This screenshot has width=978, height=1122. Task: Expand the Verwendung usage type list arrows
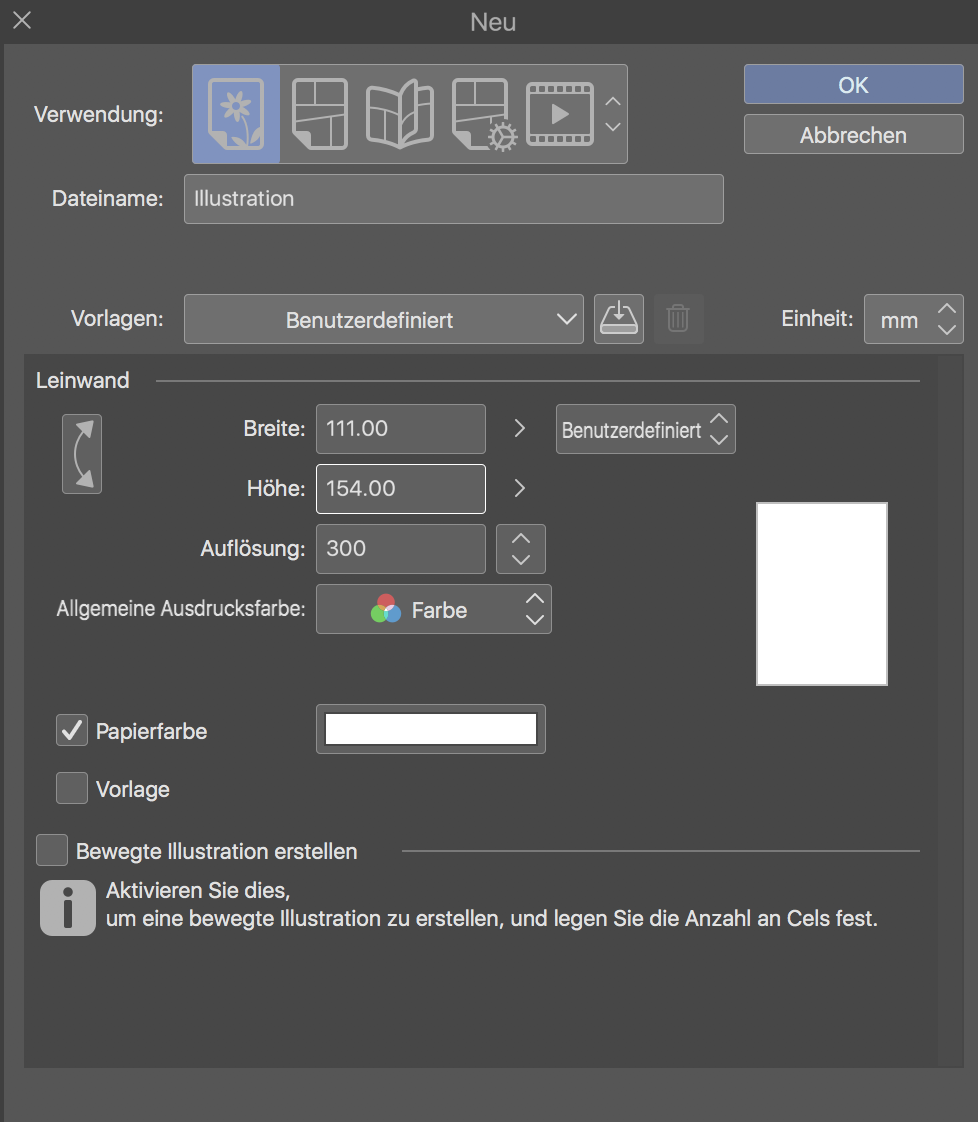pos(612,114)
